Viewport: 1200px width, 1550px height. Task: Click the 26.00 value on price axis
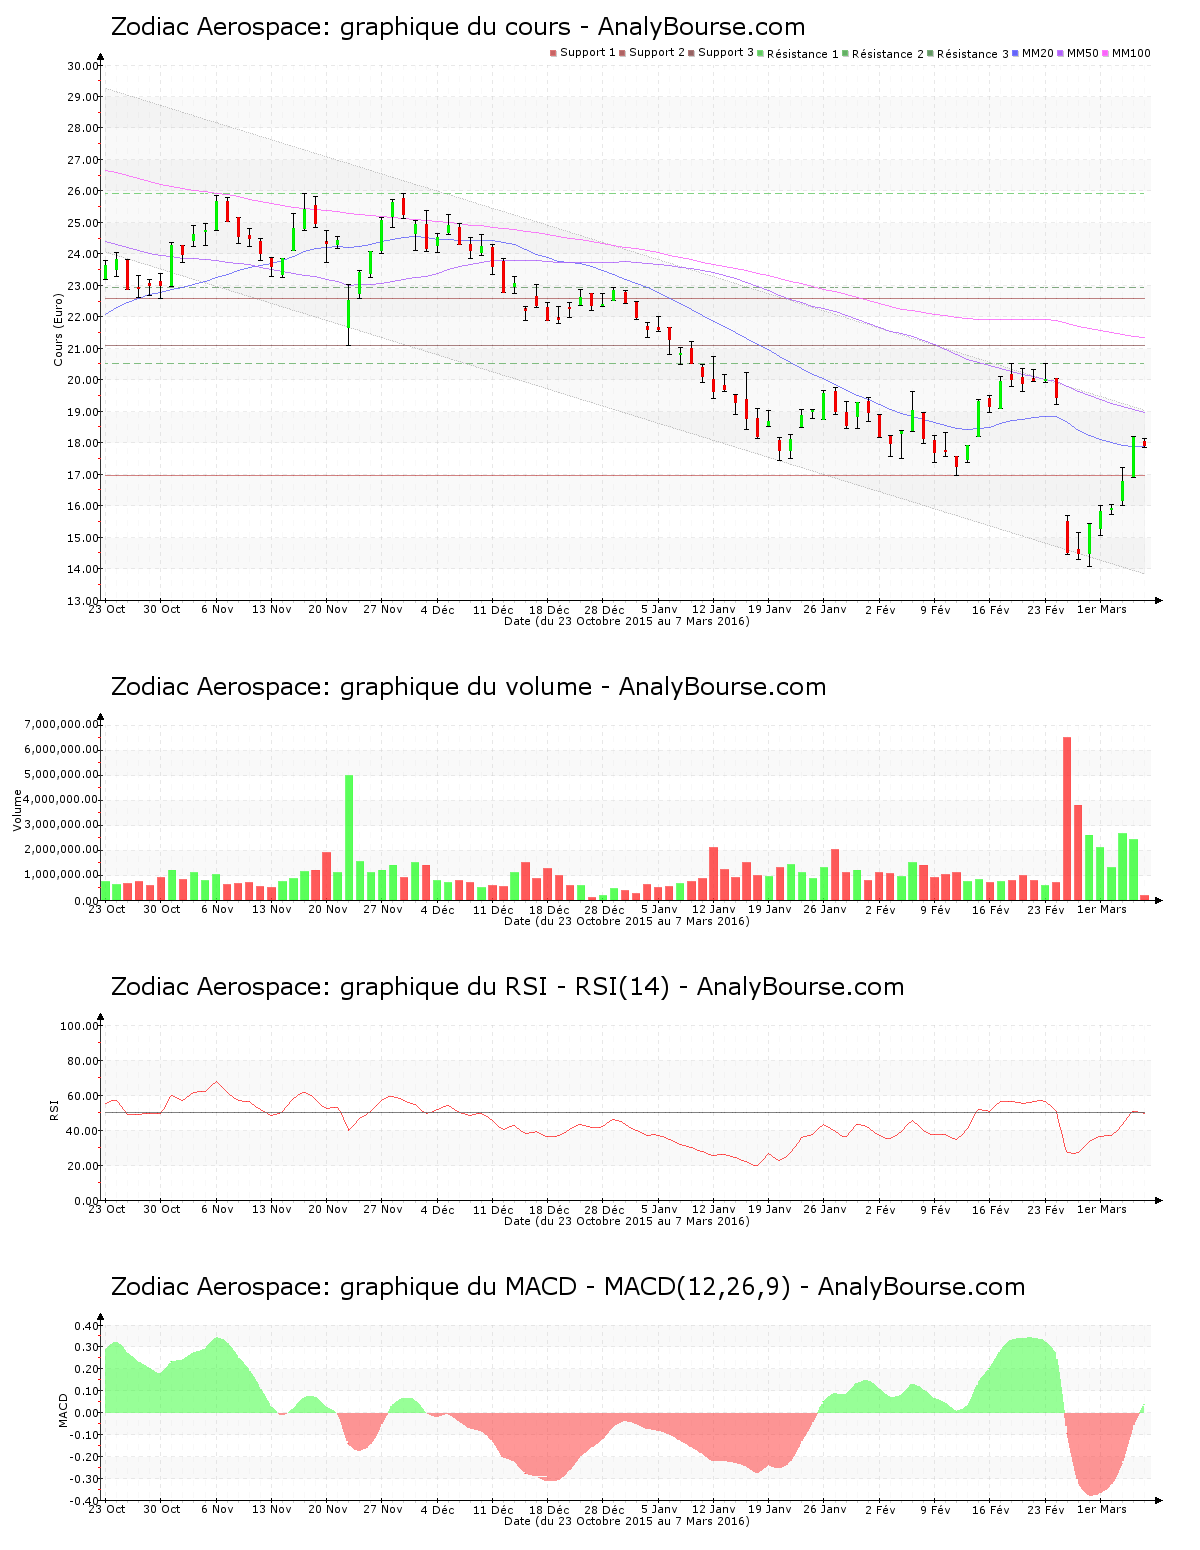click(x=83, y=192)
